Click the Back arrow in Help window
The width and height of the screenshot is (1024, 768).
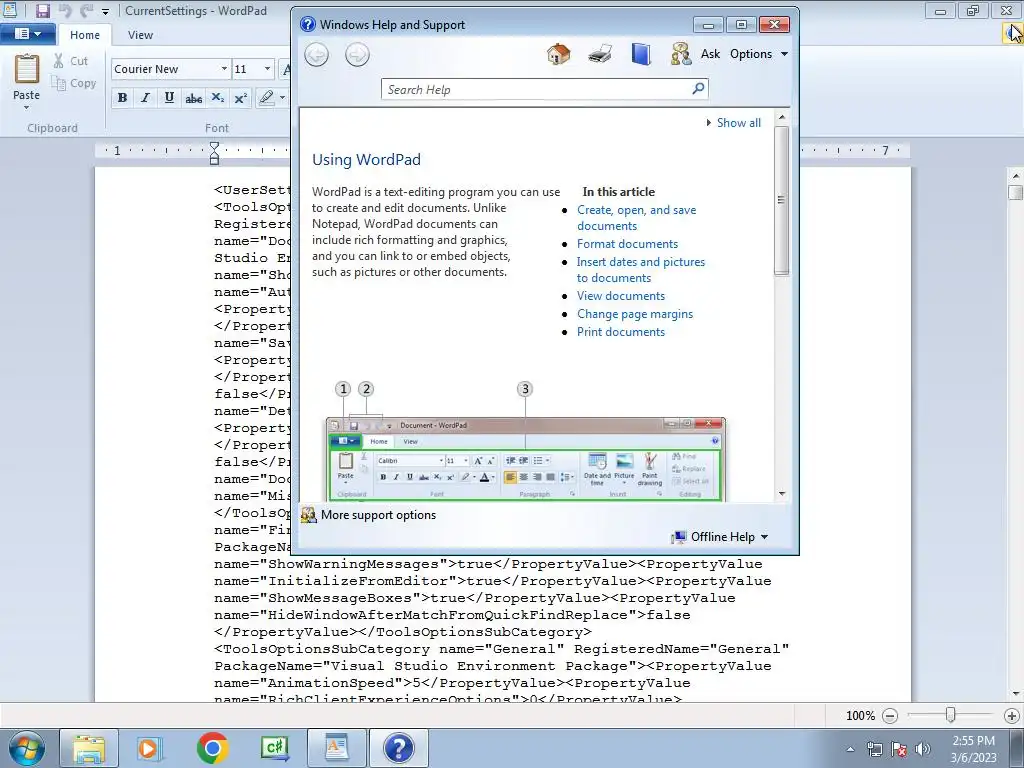317,54
